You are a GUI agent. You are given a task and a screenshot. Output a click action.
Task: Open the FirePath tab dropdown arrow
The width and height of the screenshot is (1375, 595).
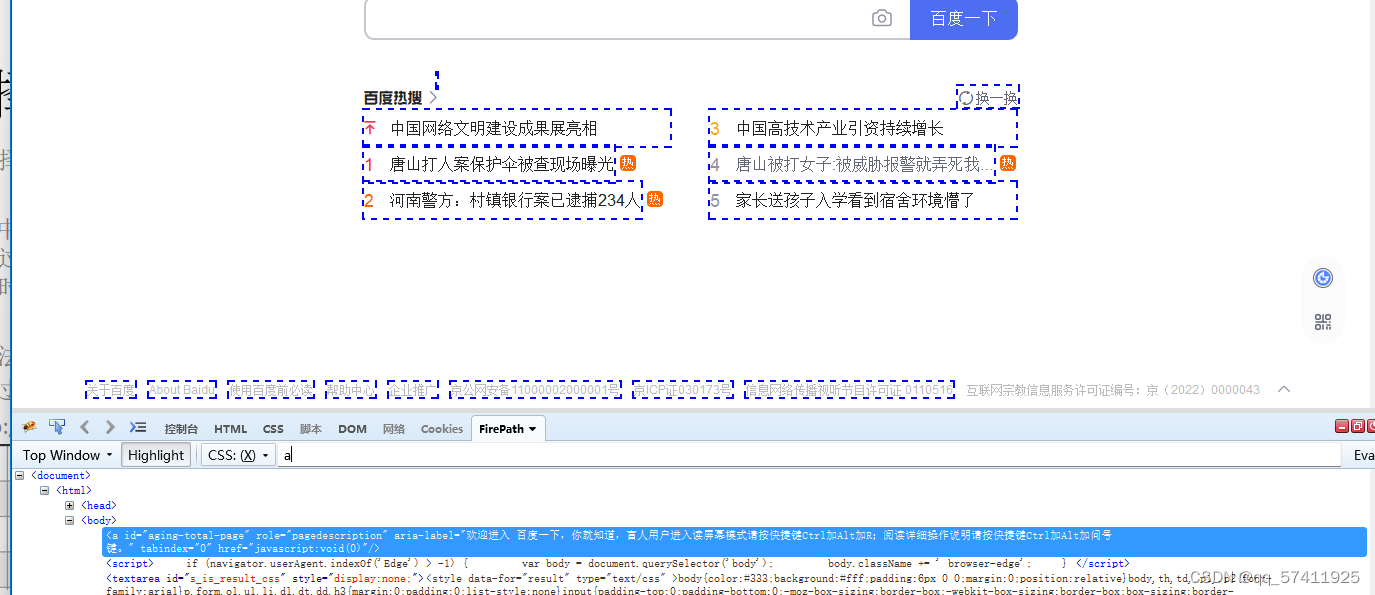tap(531, 428)
